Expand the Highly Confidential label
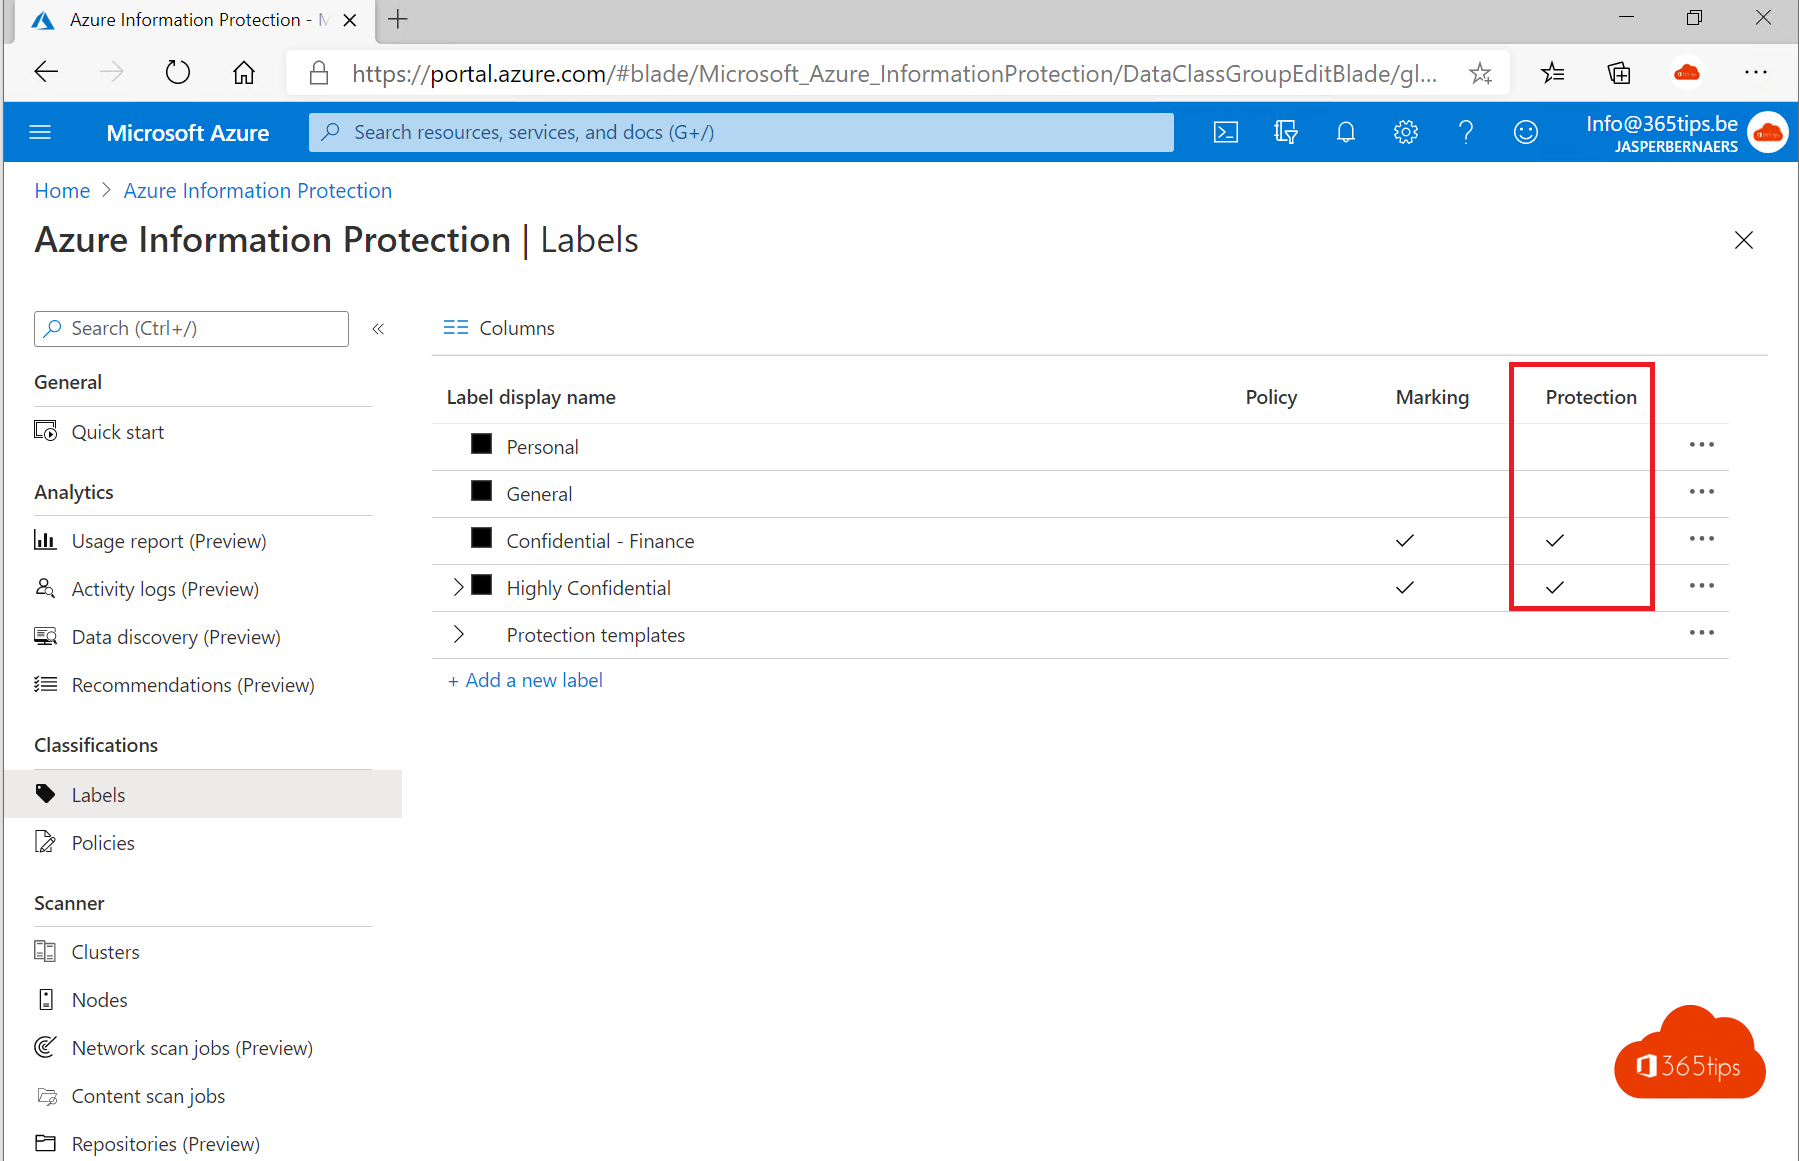The width and height of the screenshot is (1799, 1161). (x=458, y=587)
